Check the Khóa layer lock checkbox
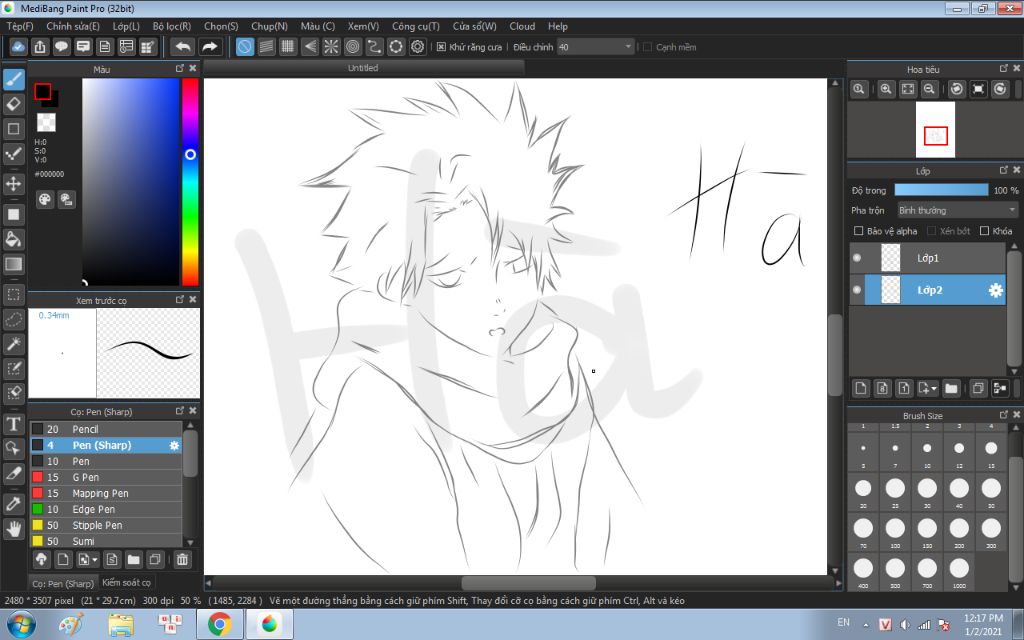Image resolution: width=1024 pixels, height=640 pixels. (x=984, y=231)
